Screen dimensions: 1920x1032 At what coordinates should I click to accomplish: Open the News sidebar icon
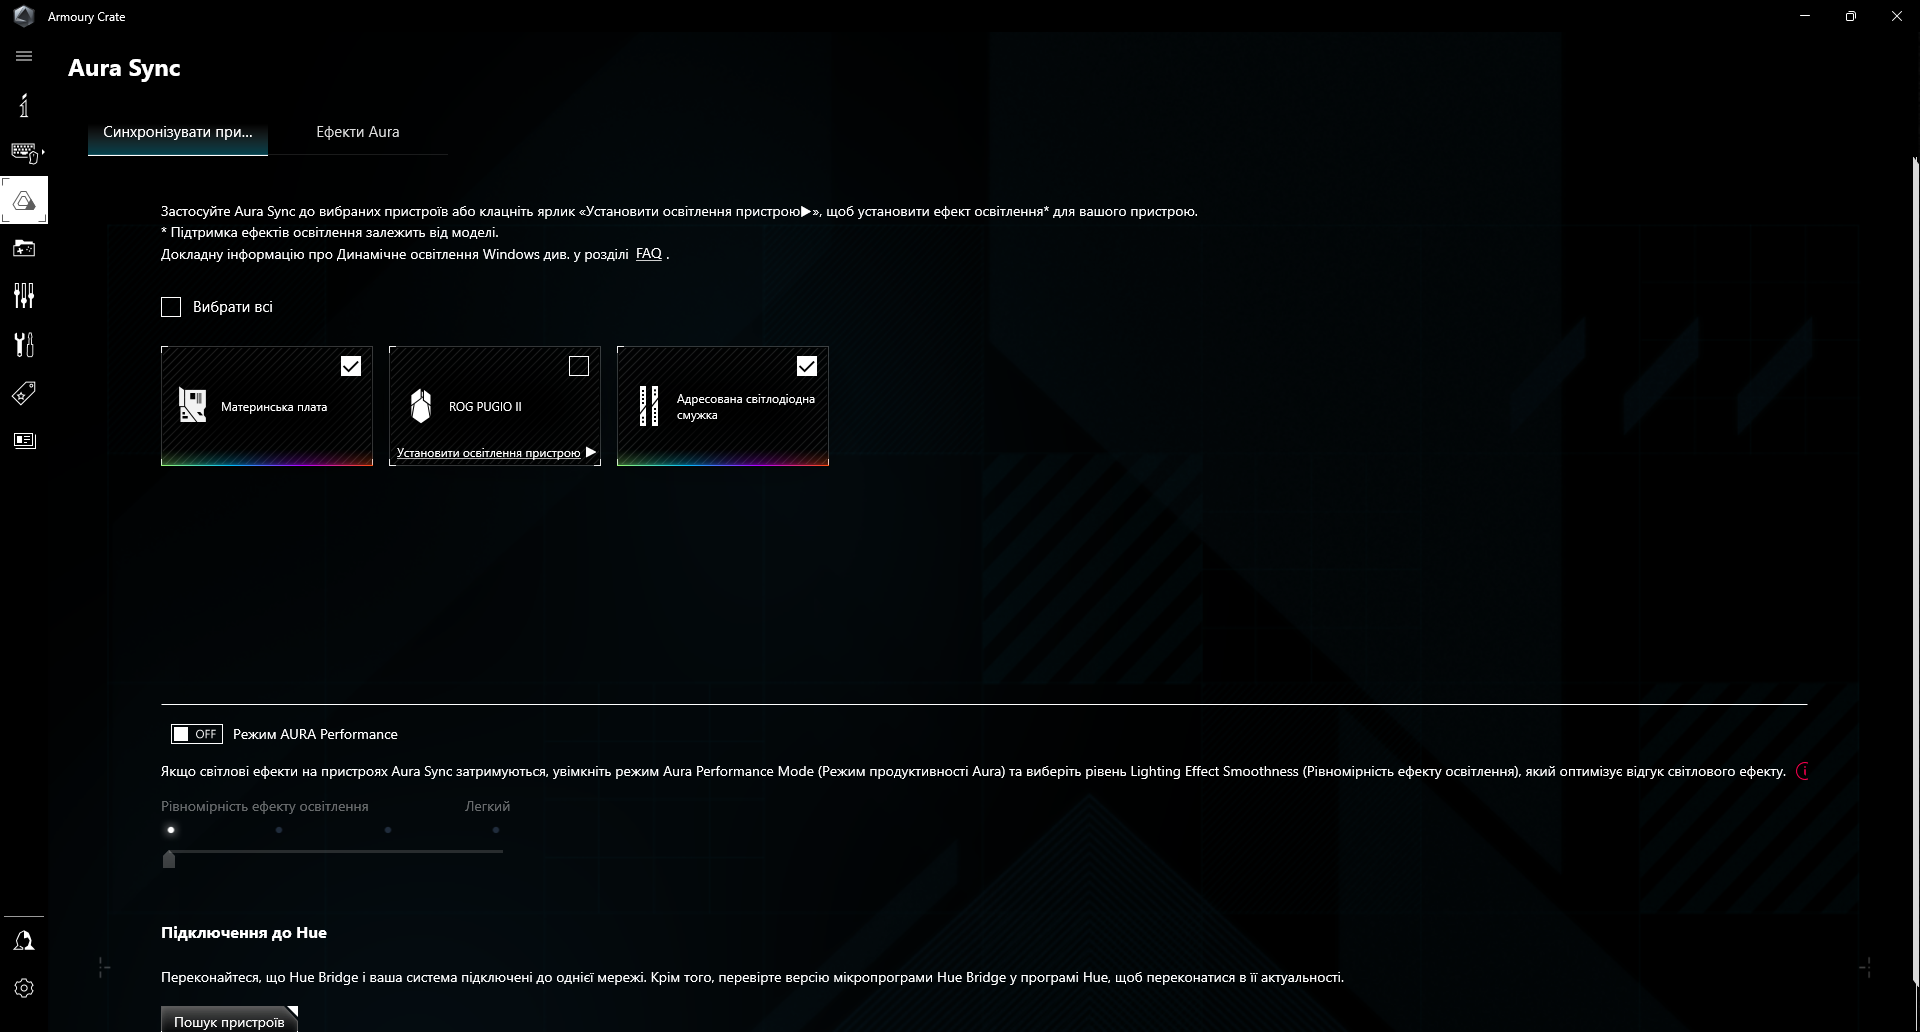[24, 440]
